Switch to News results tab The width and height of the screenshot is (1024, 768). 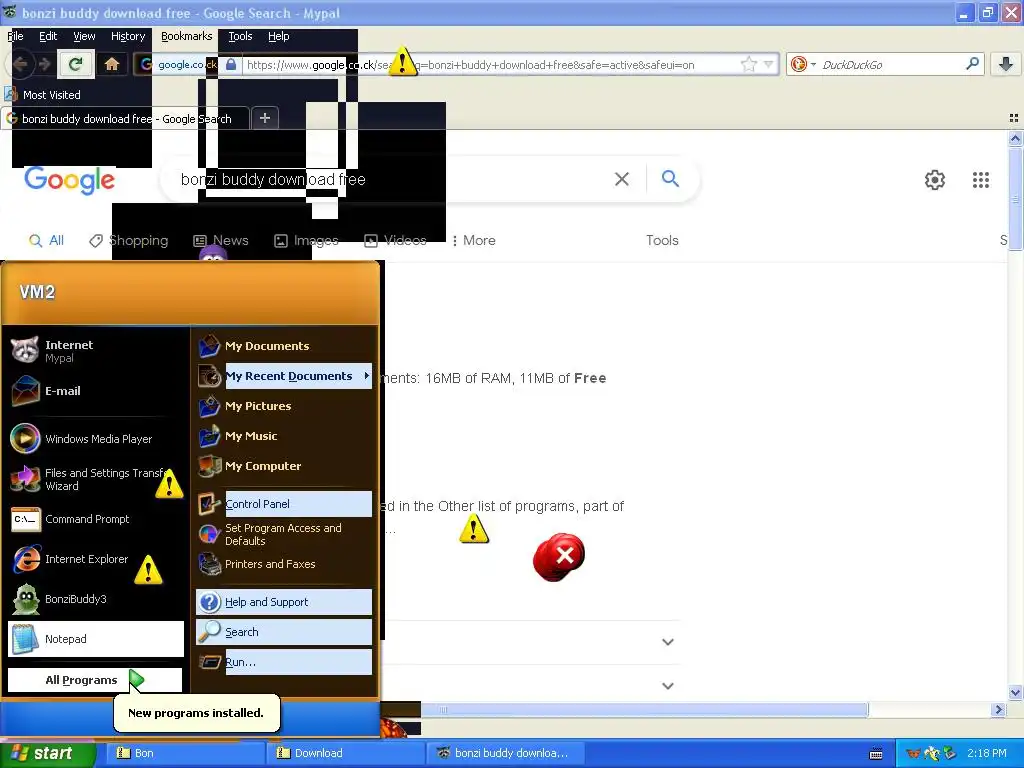point(221,240)
